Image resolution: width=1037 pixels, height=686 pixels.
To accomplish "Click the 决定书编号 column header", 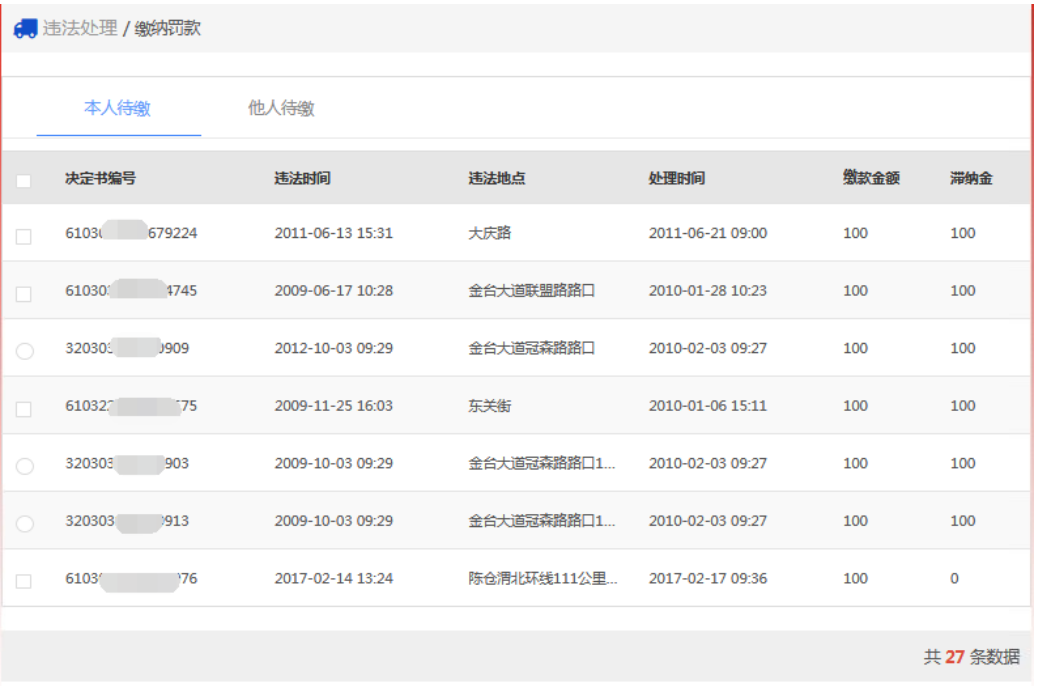I will (100, 178).
